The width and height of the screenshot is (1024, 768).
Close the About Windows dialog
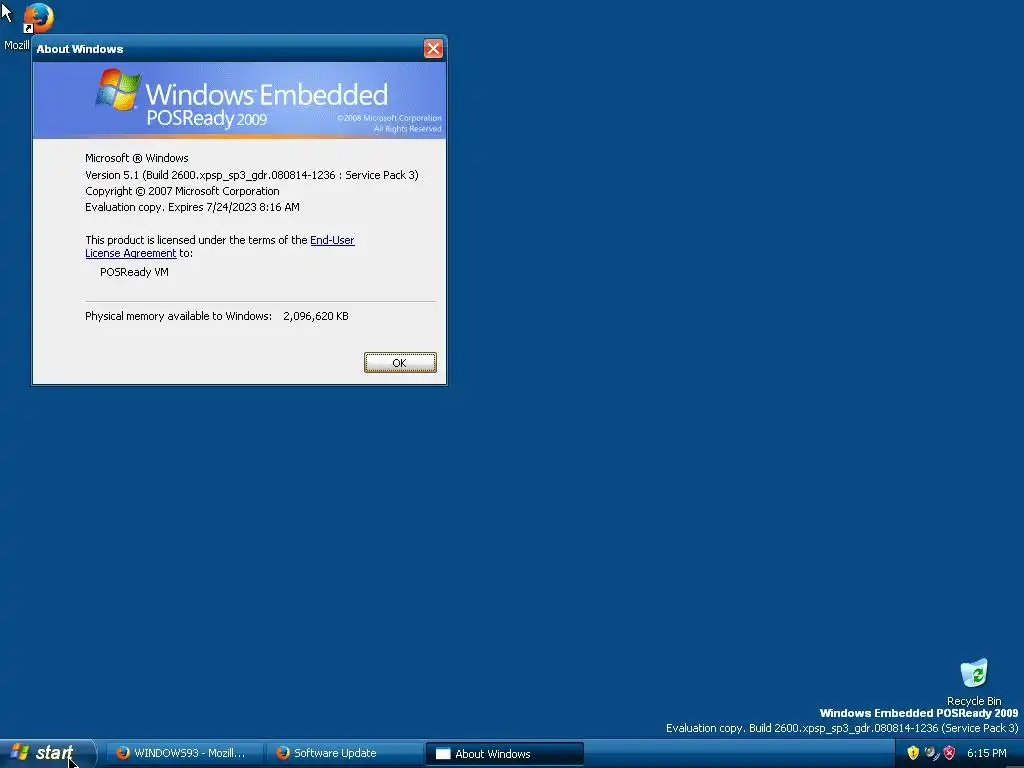pos(433,48)
